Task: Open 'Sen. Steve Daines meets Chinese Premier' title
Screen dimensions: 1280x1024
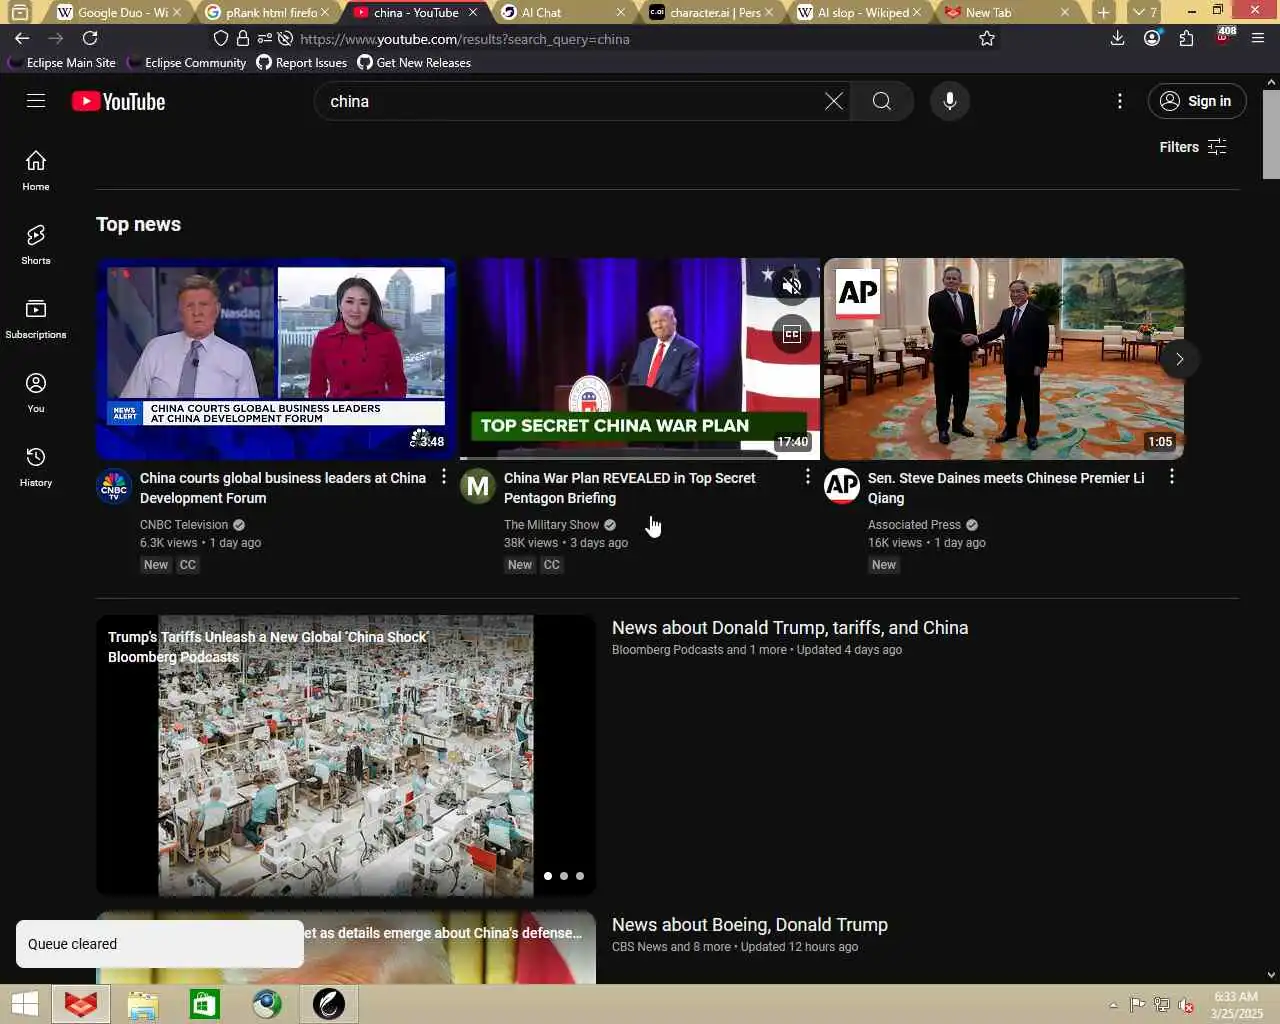Action: click(1006, 488)
